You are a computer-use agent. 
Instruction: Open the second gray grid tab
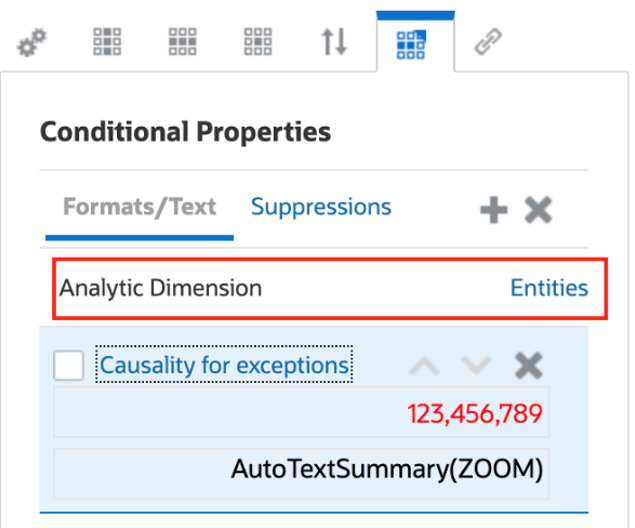point(182,44)
